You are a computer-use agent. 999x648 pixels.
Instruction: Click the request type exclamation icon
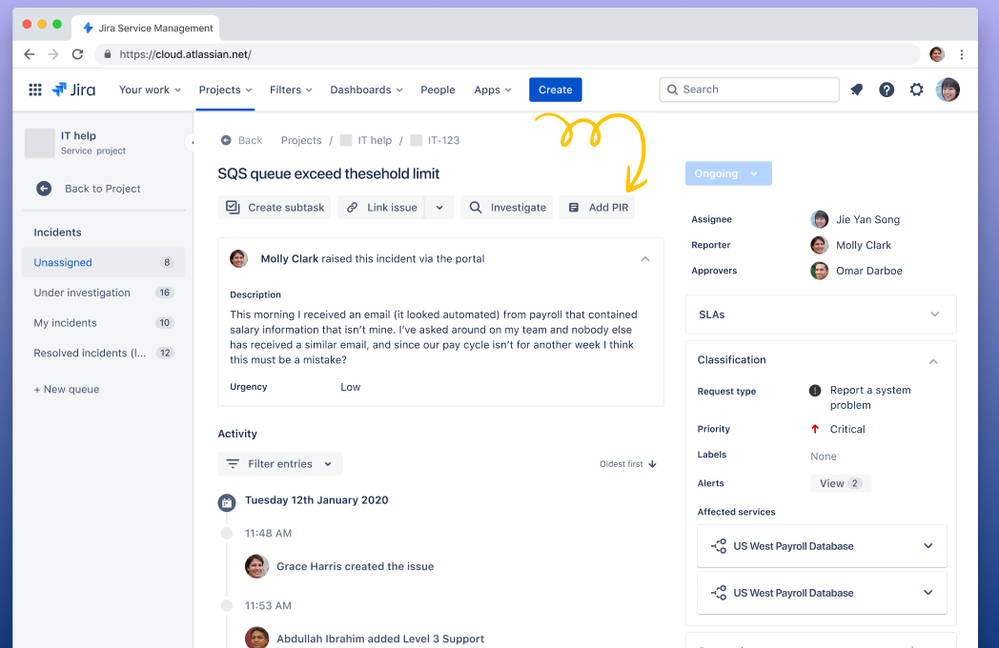[x=815, y=391]
